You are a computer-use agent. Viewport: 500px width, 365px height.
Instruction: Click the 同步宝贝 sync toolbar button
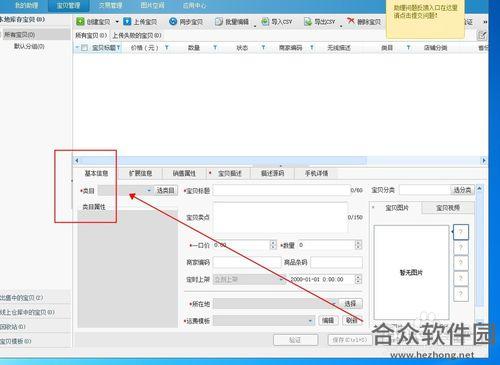pos(186,22)
